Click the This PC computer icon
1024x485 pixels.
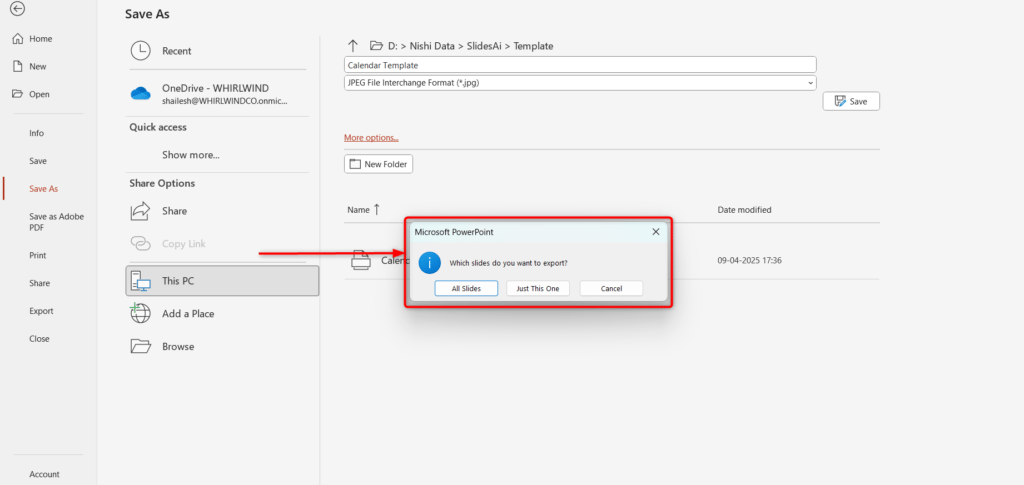pyautogui.click(x=141, y=281)
